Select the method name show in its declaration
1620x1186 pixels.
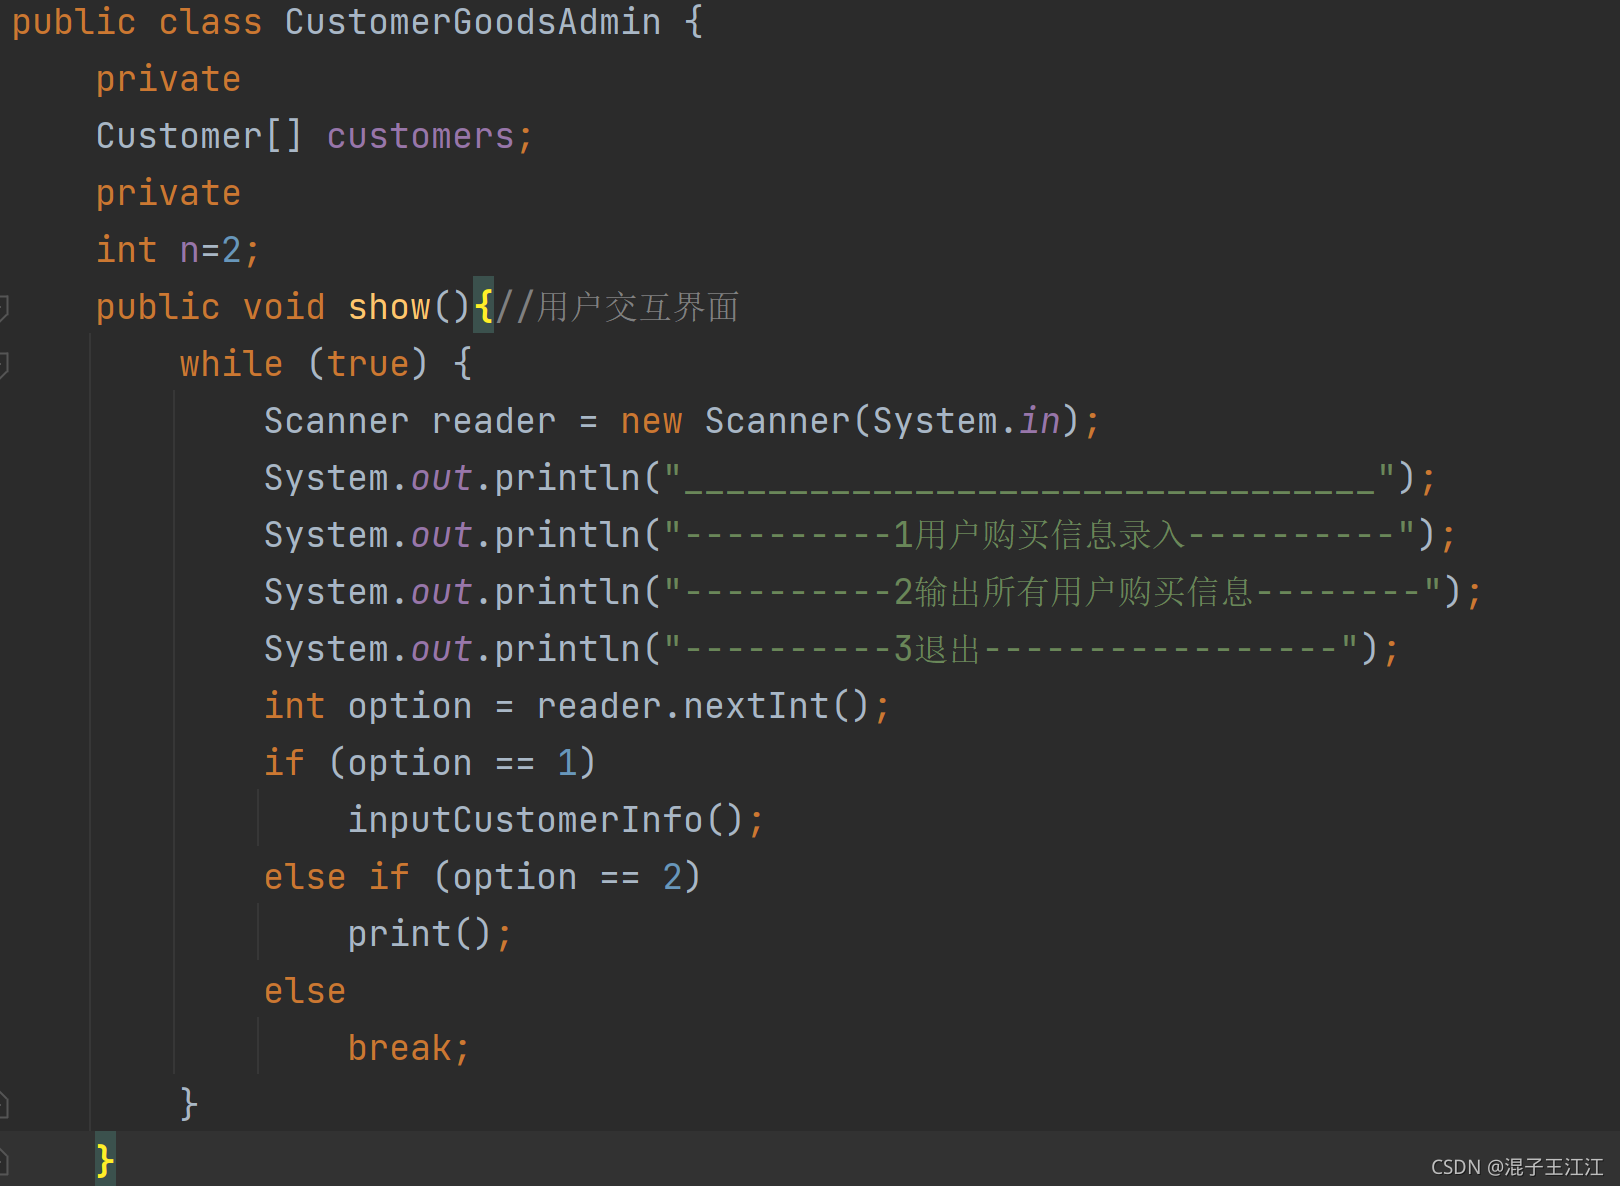coord(390,306)
